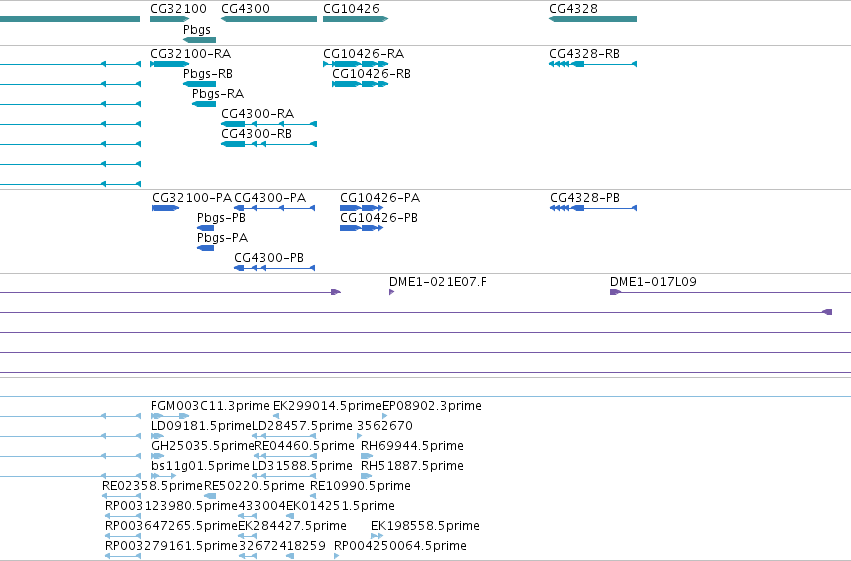Screen dimensions: 851x561
Task: Select EST EP08902.3prime
Action: pos(385,416)
